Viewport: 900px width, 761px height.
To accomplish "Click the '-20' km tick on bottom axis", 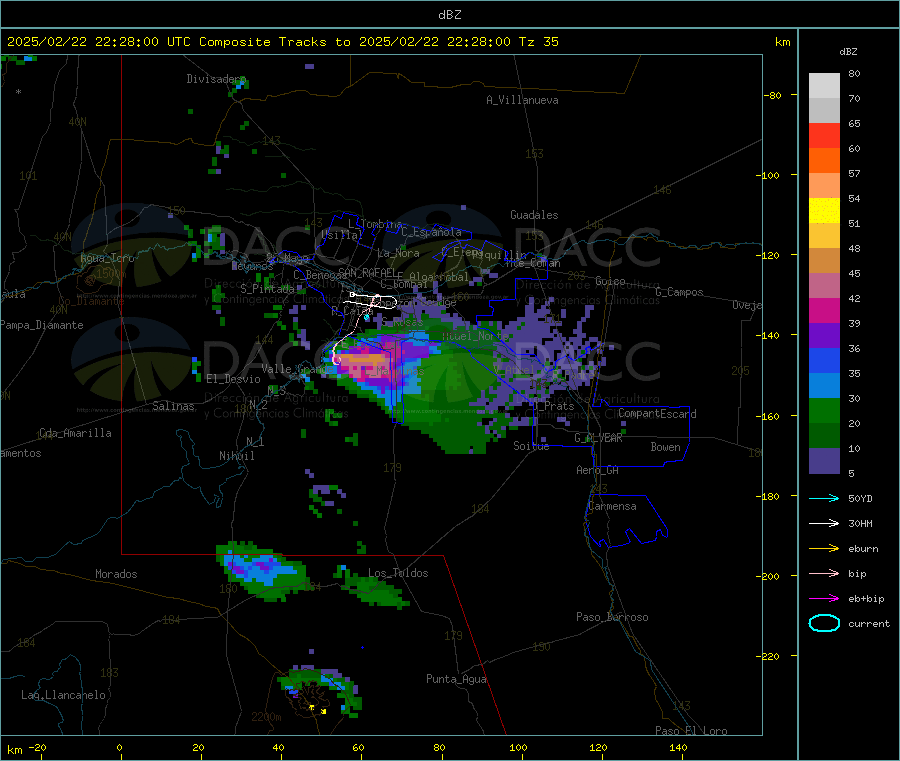I will [37, 747].
